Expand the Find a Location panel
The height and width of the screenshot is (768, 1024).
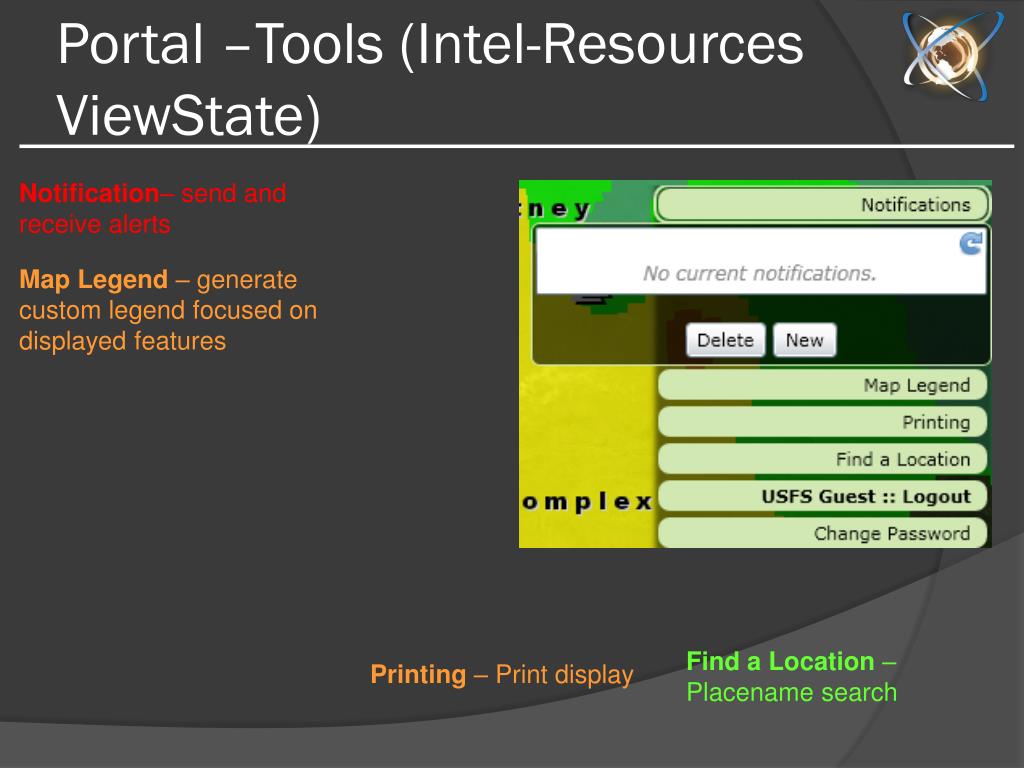(822, 459)
